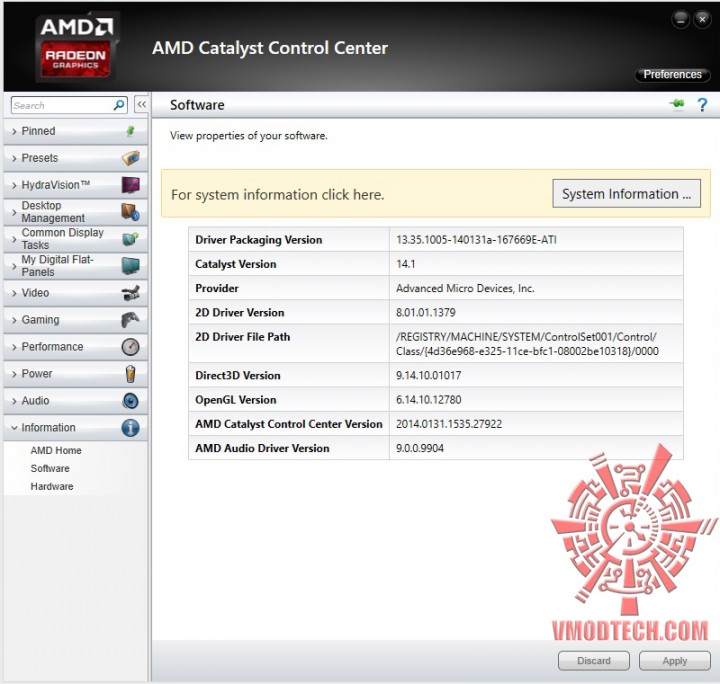The height and width of the screenshot is (684, 720).
Task: Click the Desktop Management icon
Action: coord(131,212)
